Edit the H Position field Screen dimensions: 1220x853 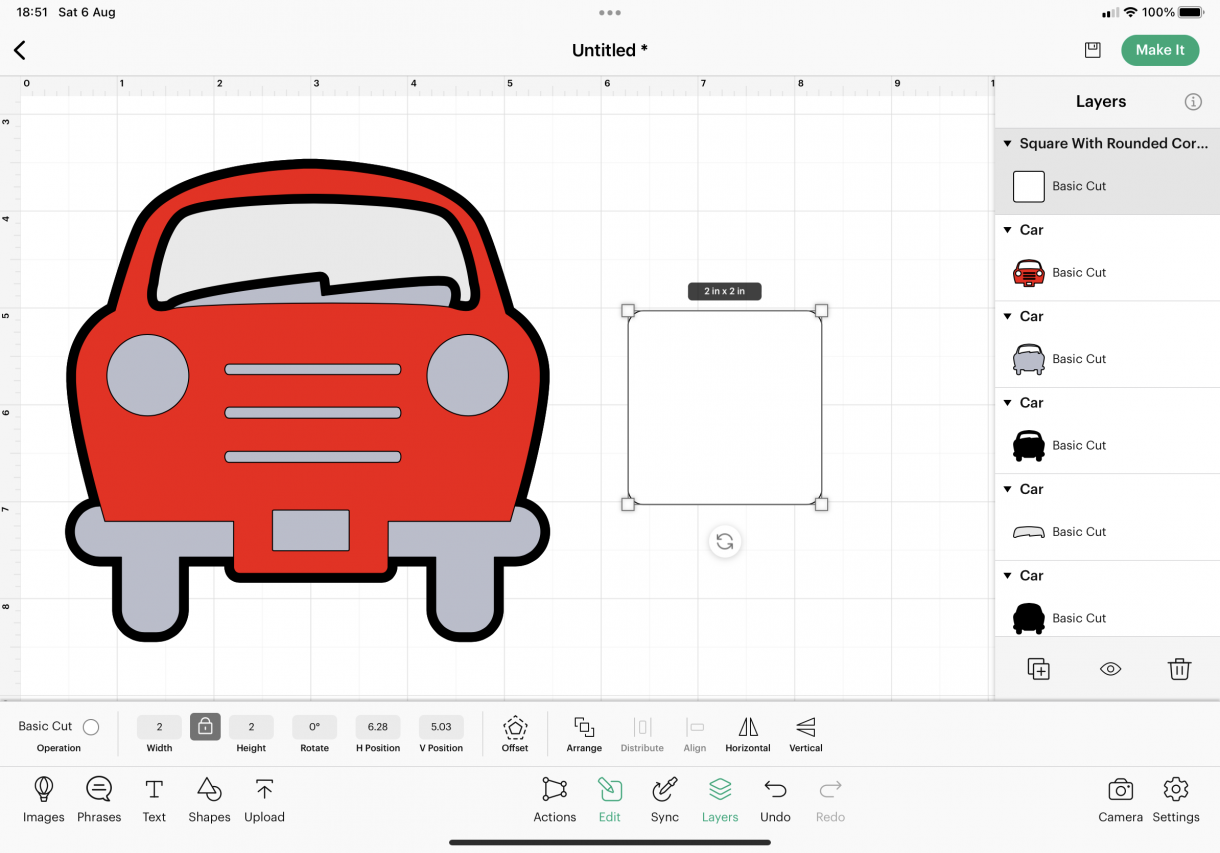[x=378, y=727]
